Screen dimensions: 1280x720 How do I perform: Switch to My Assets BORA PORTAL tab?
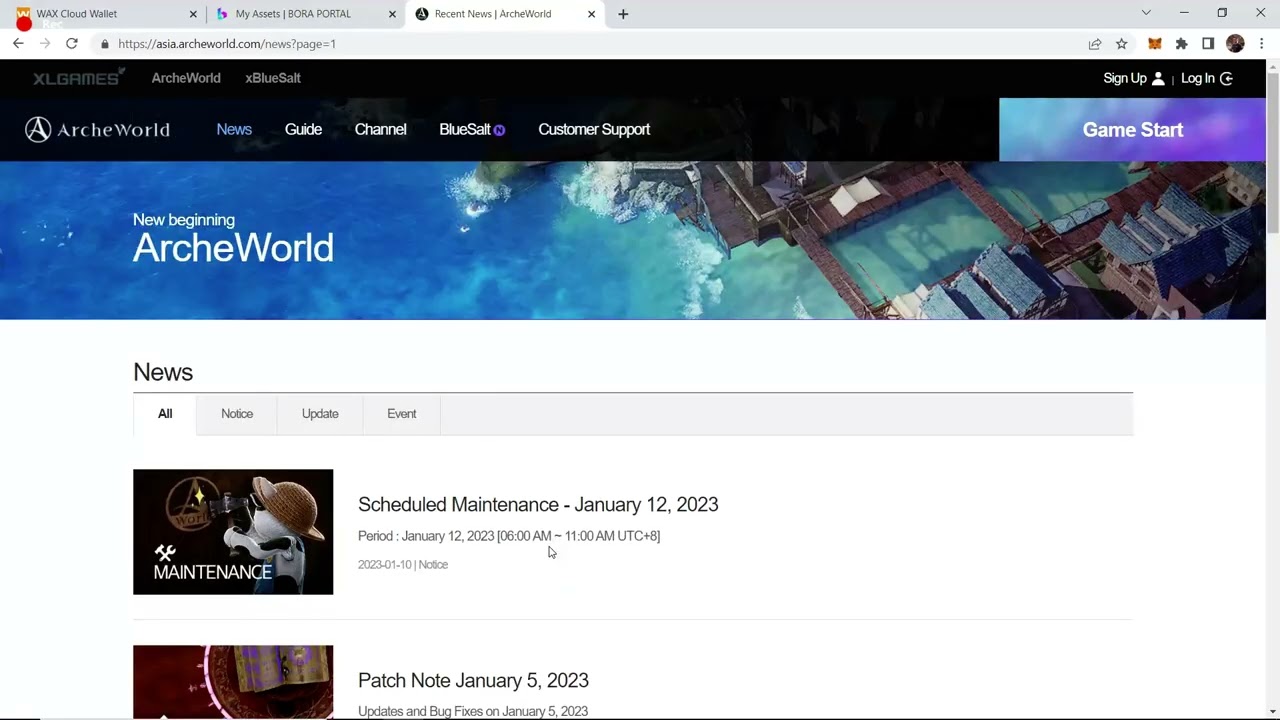click(305, 14)
